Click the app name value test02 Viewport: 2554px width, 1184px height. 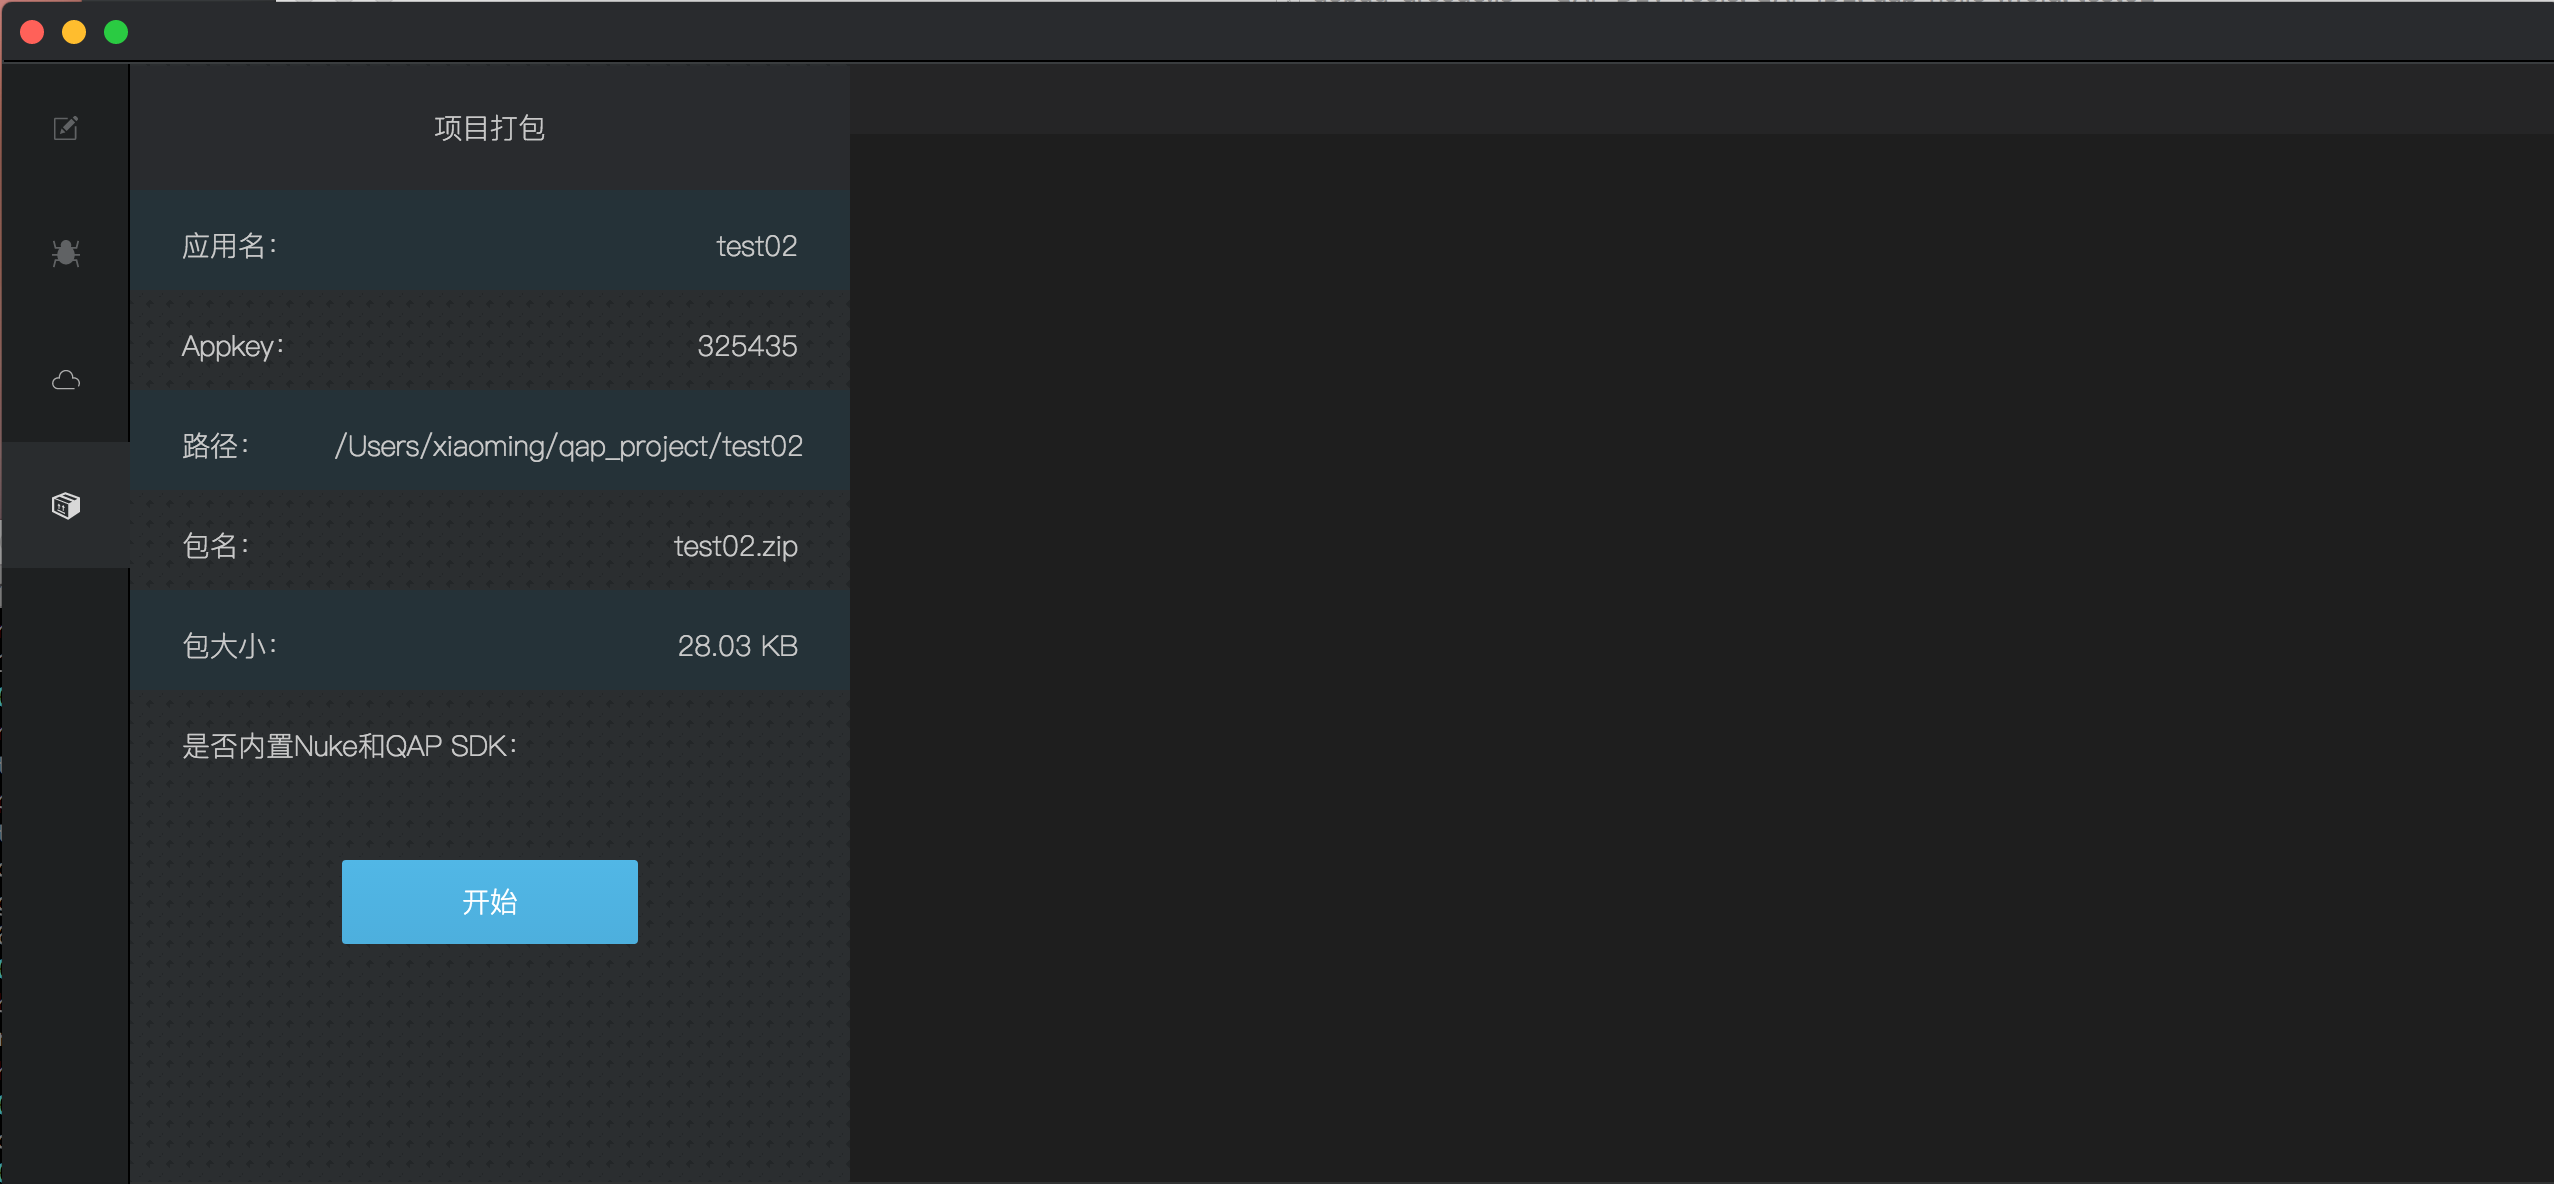coord(756,246)
